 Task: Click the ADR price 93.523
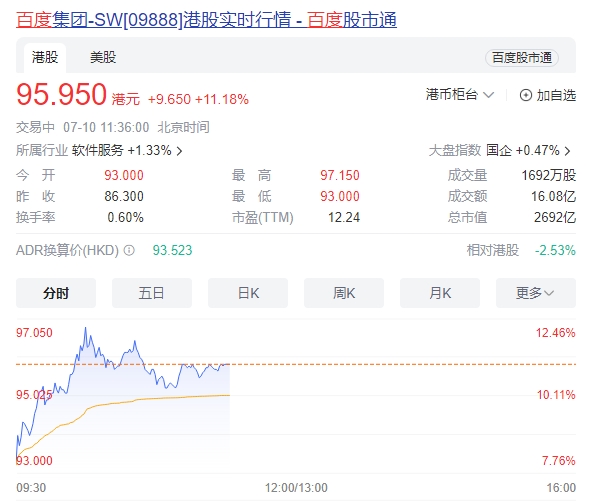(172, 250)
